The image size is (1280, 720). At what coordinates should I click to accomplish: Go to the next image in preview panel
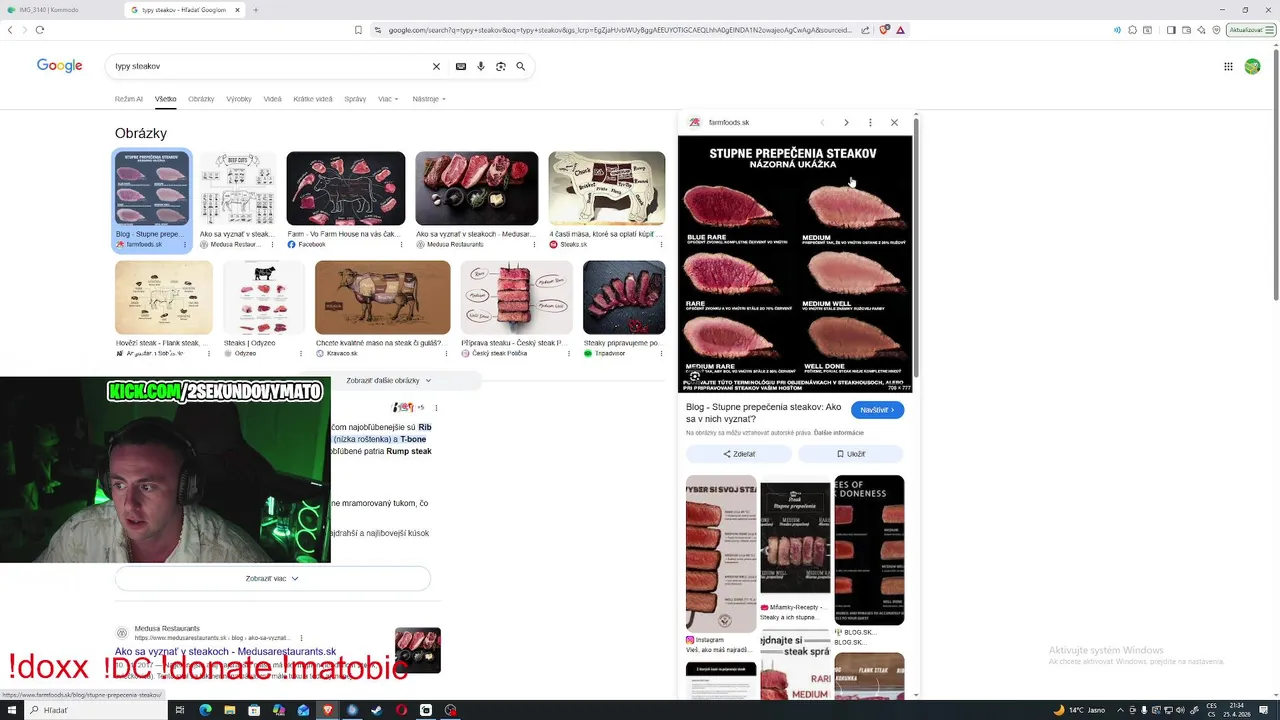tap(846, 122)
